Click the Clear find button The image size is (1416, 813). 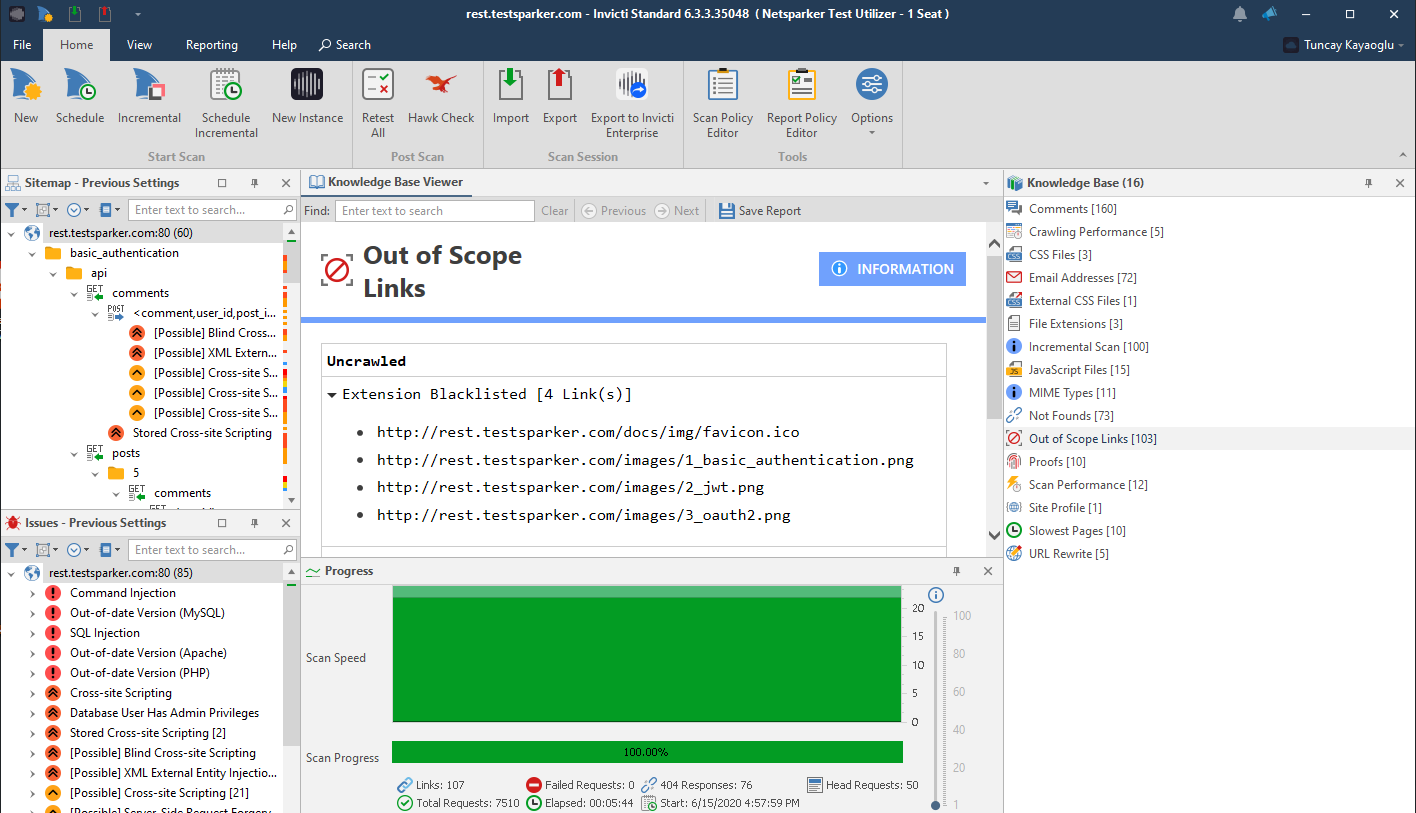(554, 211)
